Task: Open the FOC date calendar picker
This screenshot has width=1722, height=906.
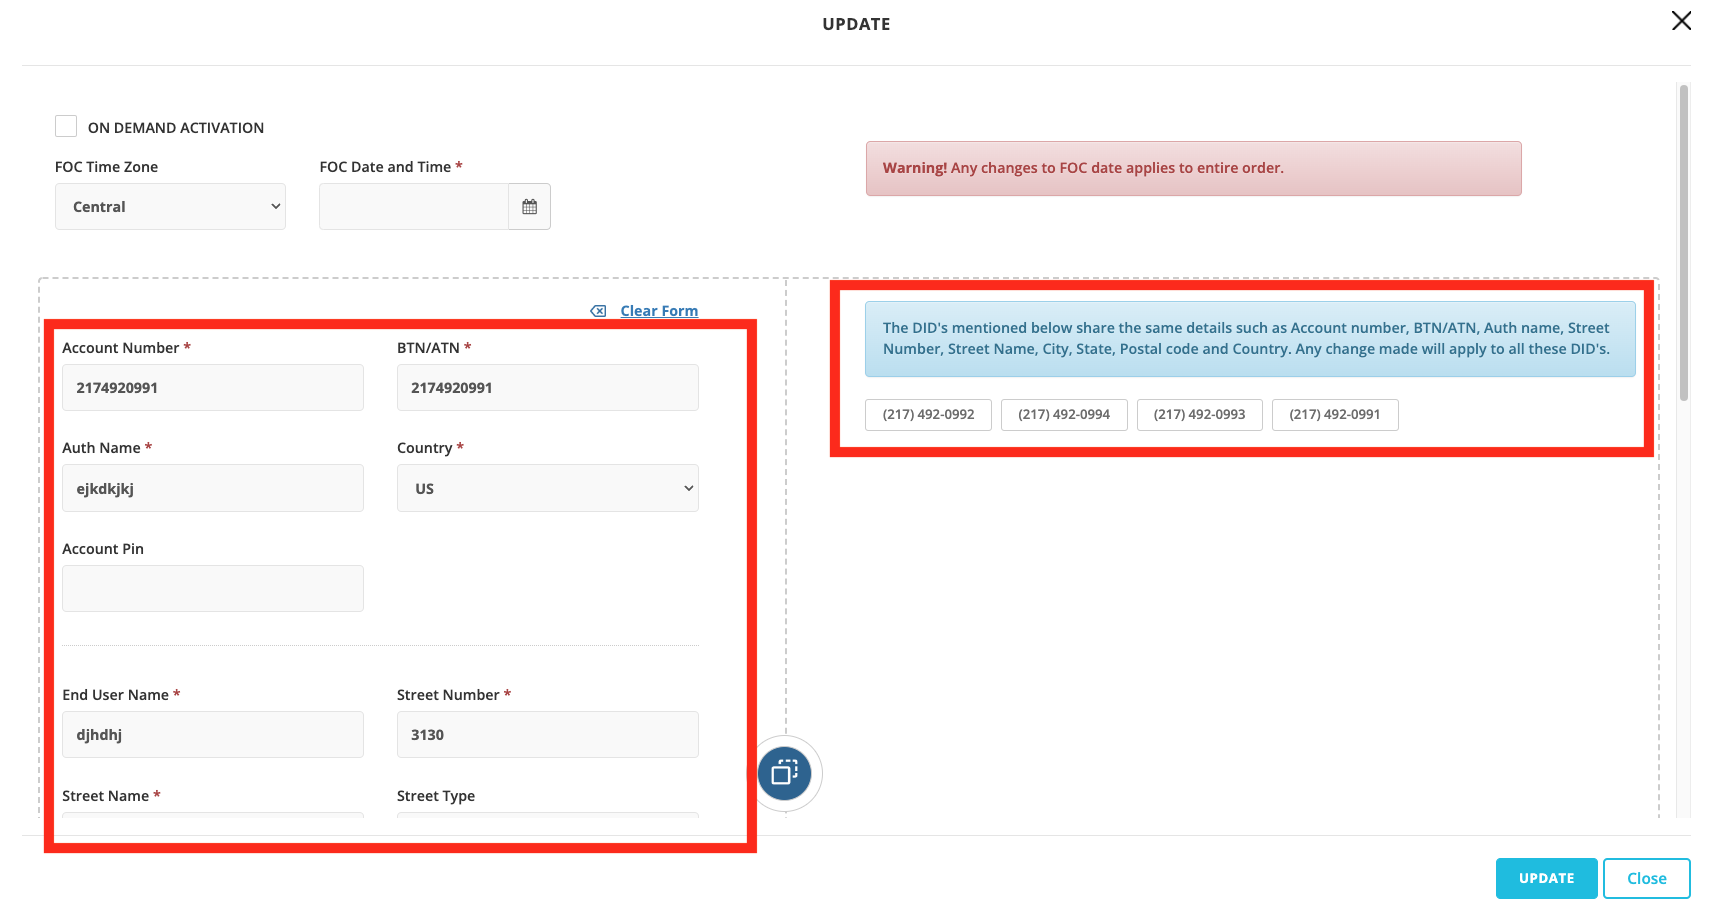Action: (529, 207)
